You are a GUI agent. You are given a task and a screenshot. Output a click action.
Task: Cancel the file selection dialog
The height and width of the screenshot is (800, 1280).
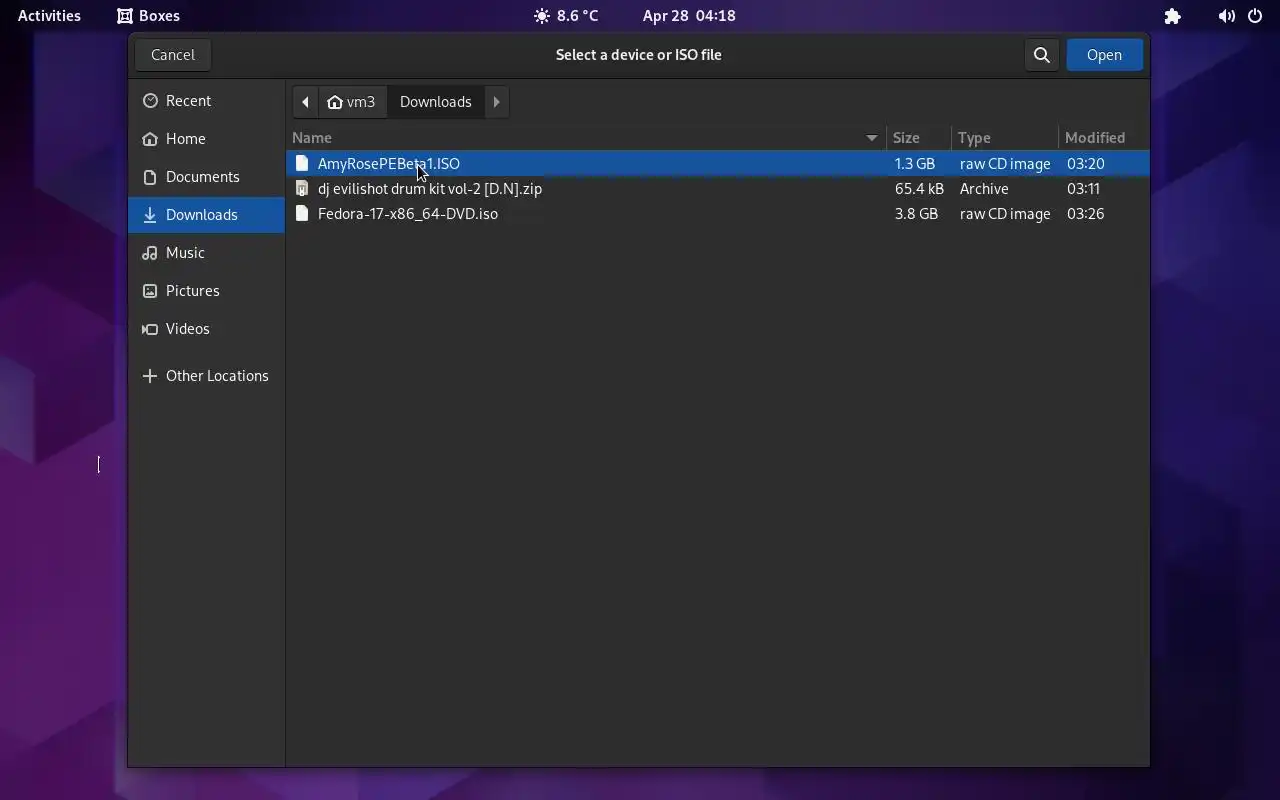click(x=173, y=55)
